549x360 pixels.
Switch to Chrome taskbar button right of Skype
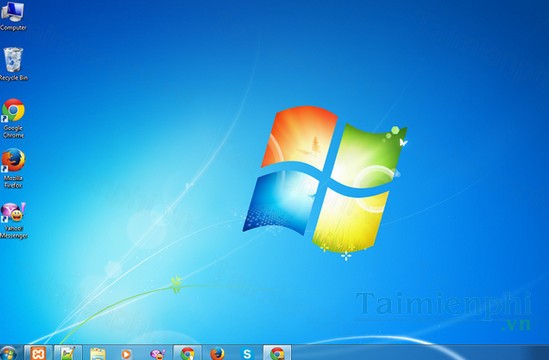pos(277,353)
